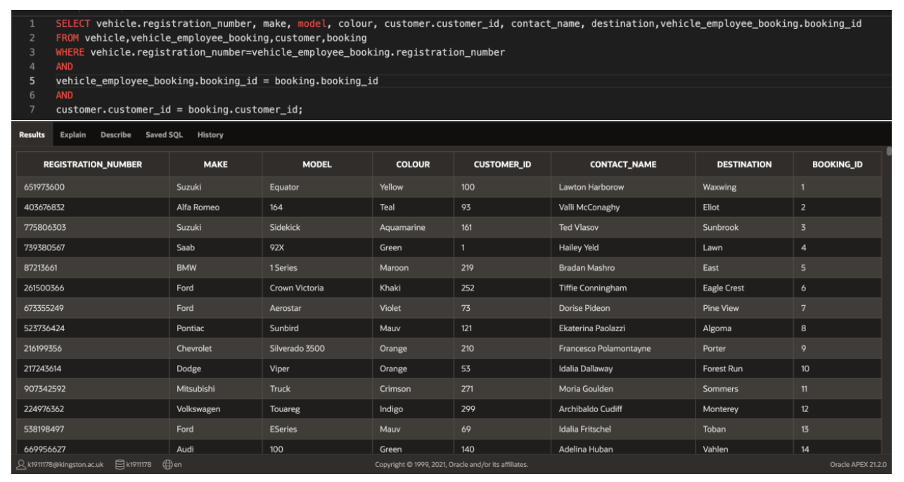Click the globe language icon
Image resolution: width=904 pixels, height=482 pixels.
point(167,464)
